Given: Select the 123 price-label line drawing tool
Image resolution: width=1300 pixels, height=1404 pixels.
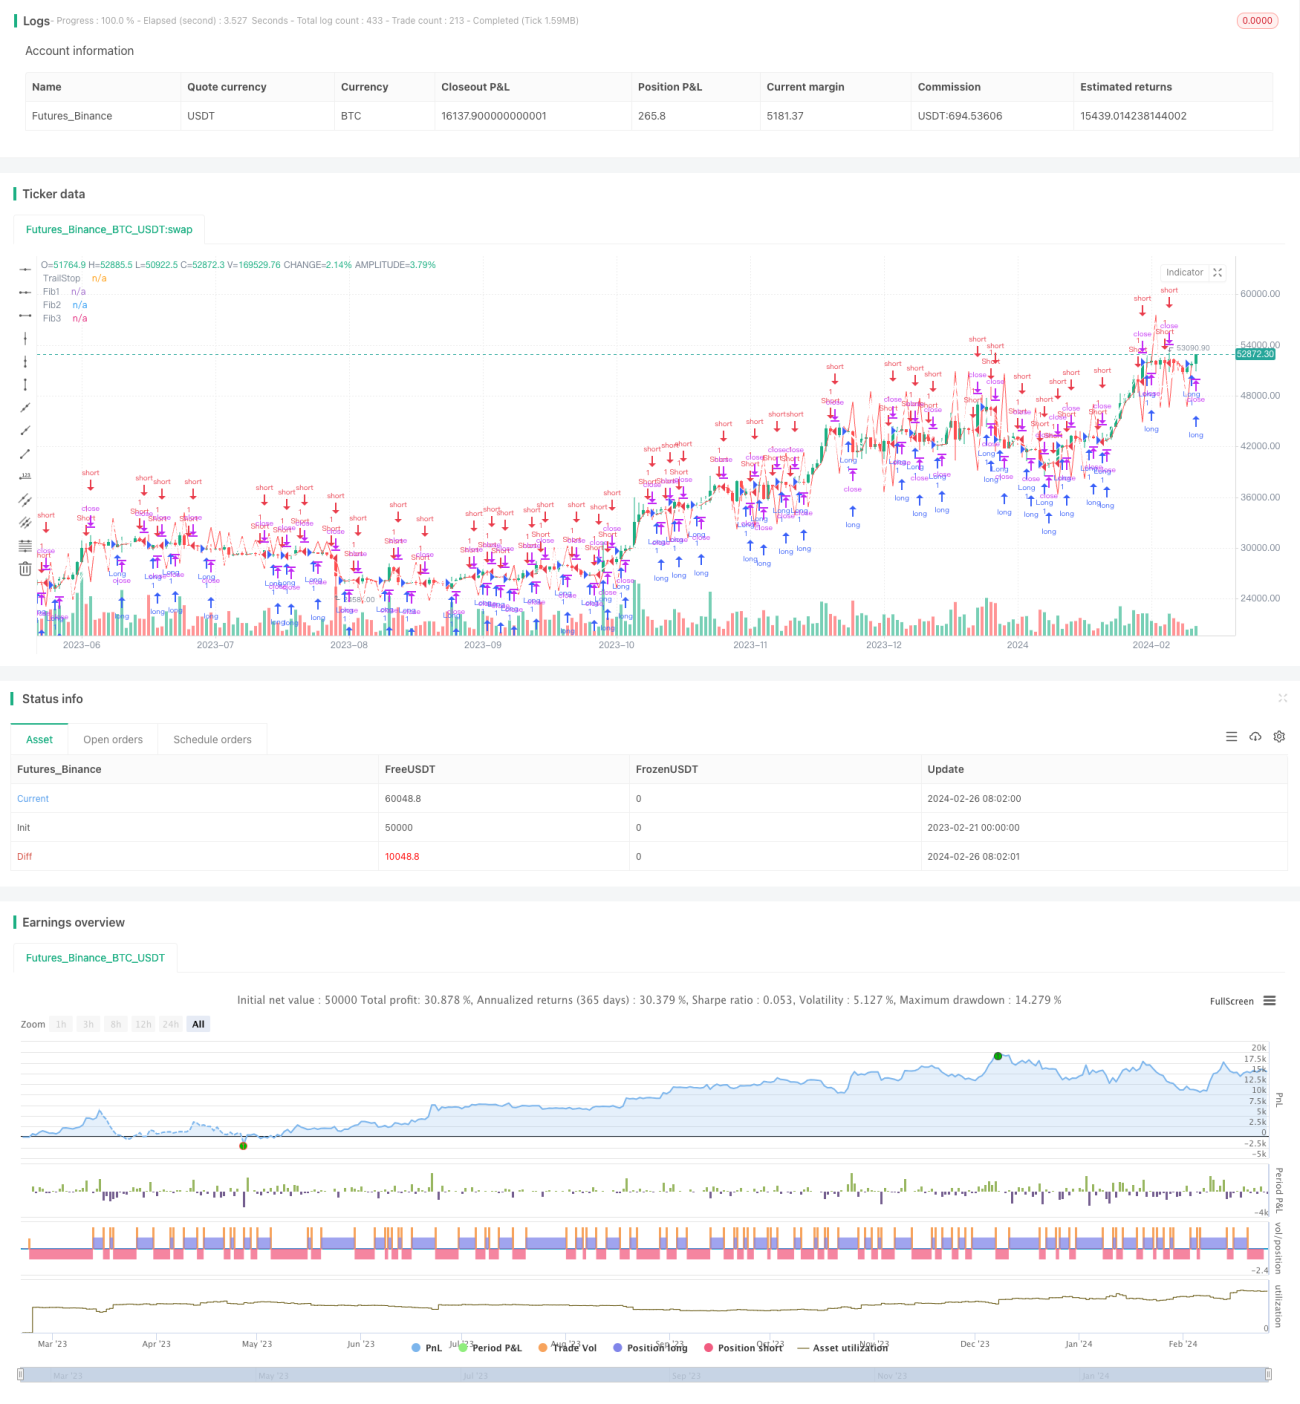Looking at the screenshot, I should (25, 477).
